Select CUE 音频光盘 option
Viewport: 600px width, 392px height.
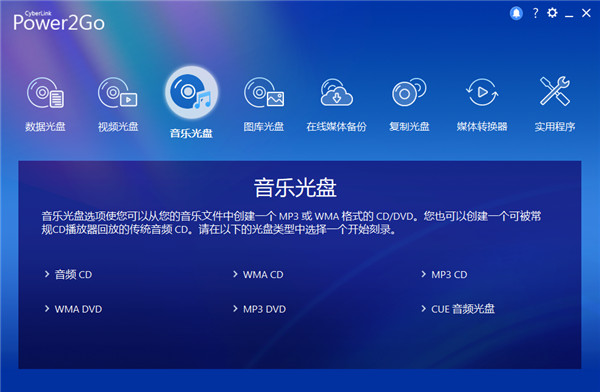463,309
